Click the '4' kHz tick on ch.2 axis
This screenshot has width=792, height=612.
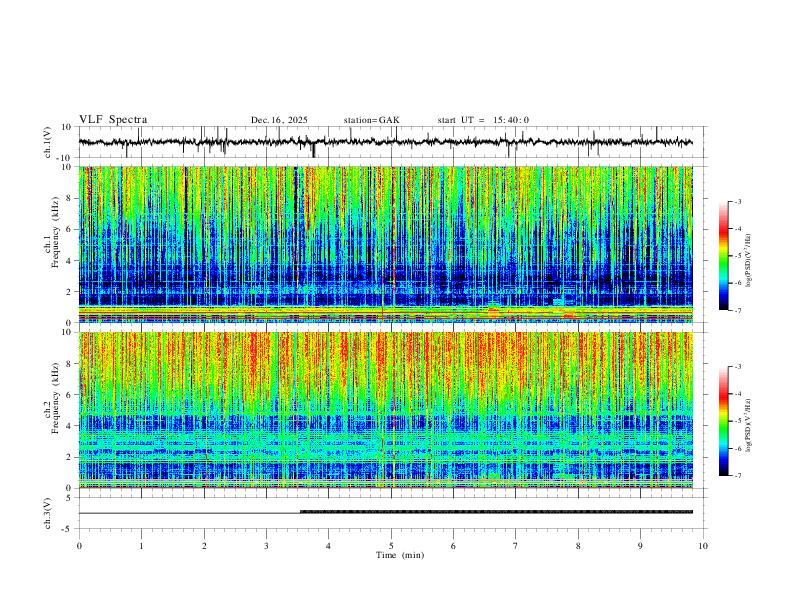click(69, 426)
